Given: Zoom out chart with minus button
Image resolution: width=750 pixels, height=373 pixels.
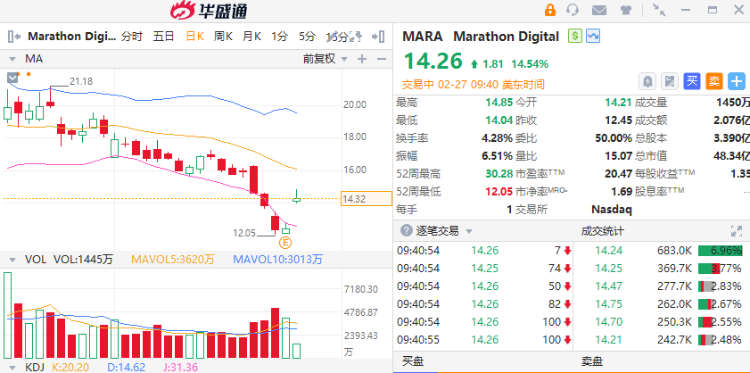Looking at the screenshot, I should pos(381,59).
